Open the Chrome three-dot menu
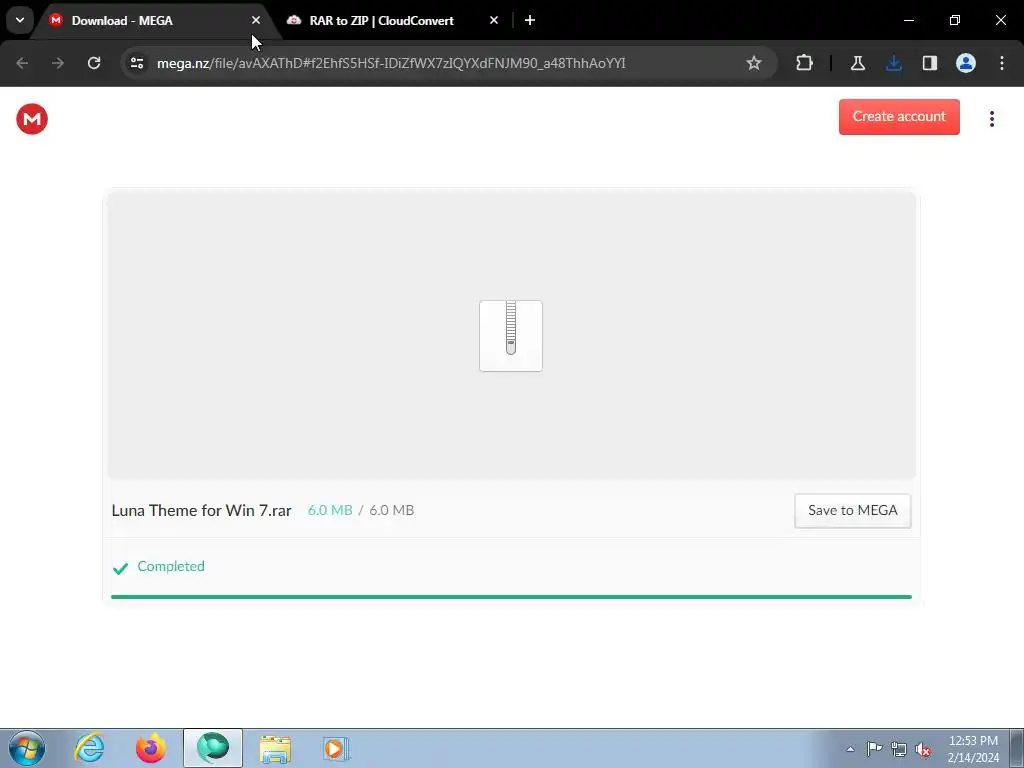Screen dimensions: 1024x768 tap(1002, 63)
